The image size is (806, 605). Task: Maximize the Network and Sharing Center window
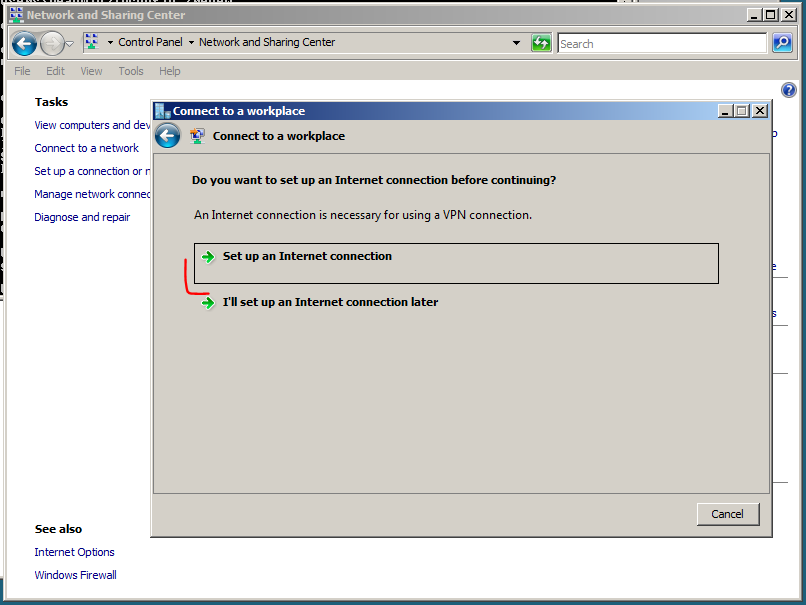pyautogui.click(x=771, y=15)
